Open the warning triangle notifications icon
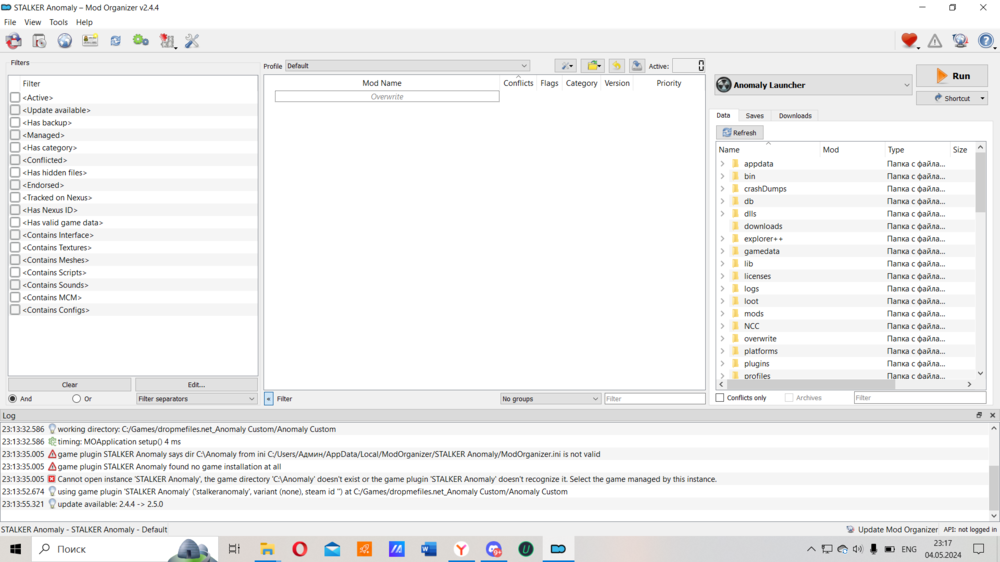The width and height of the screenshot is (1000, 562). click(934, 41)
